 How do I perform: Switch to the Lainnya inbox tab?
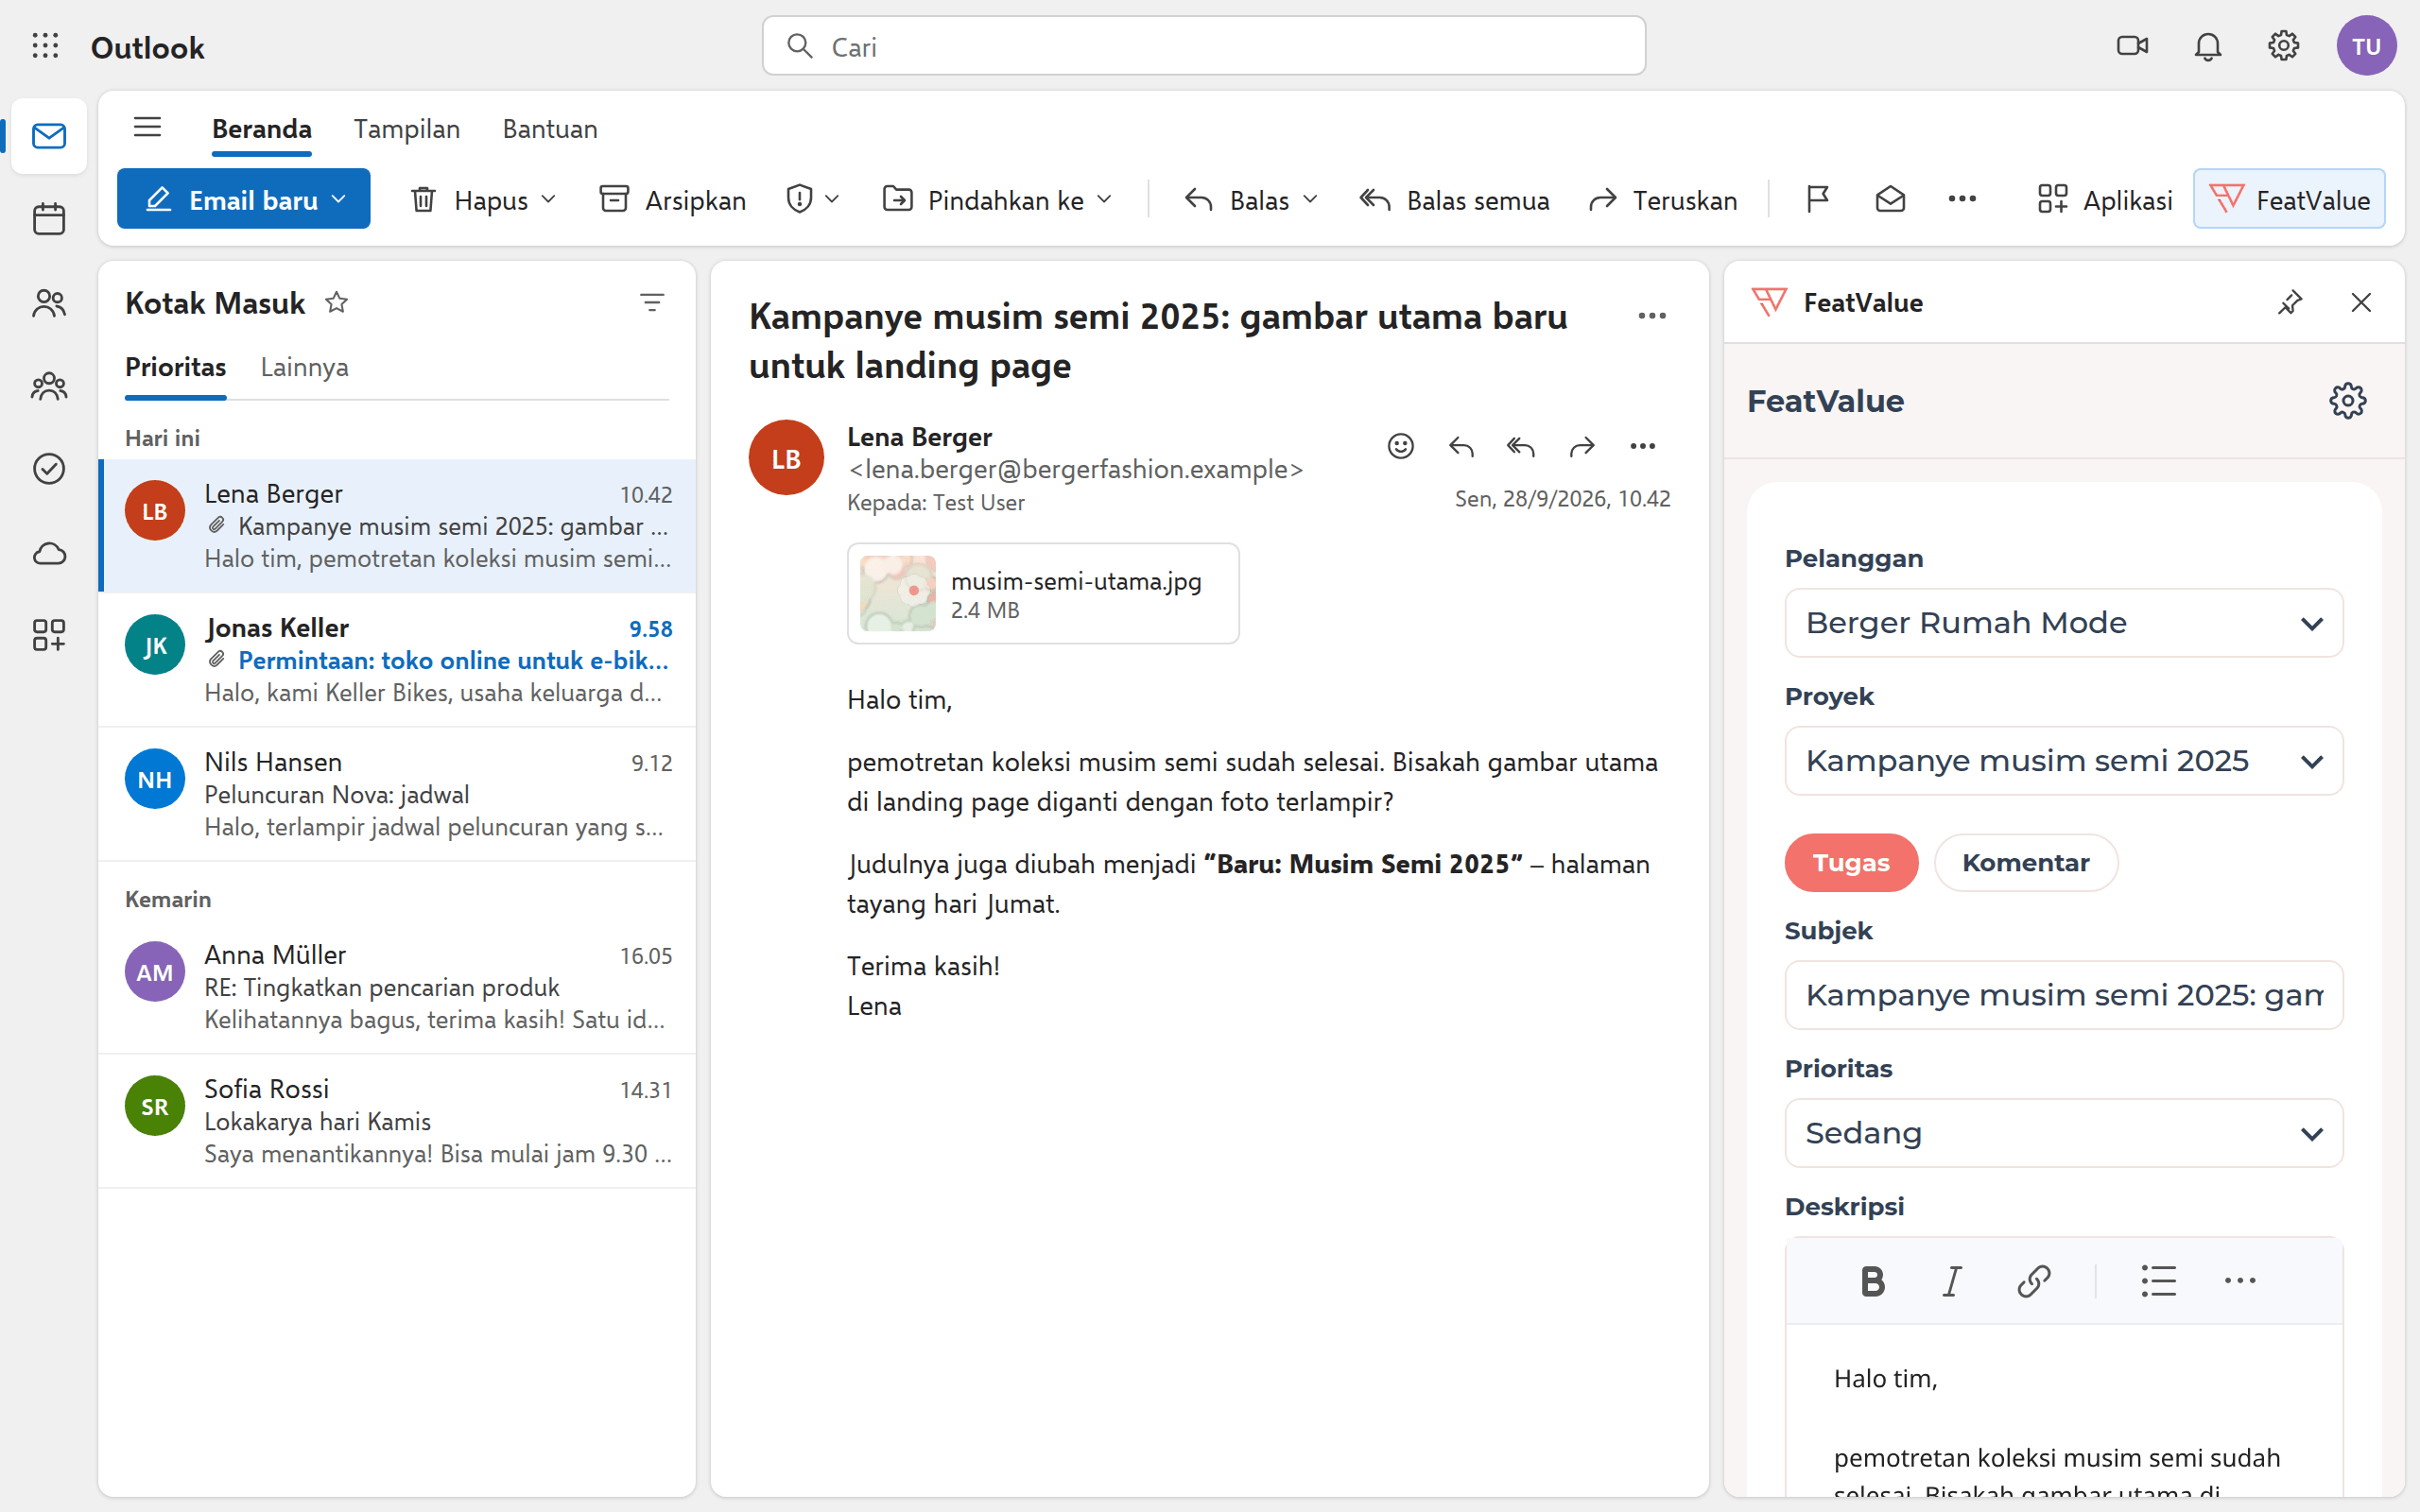(304, 367)
